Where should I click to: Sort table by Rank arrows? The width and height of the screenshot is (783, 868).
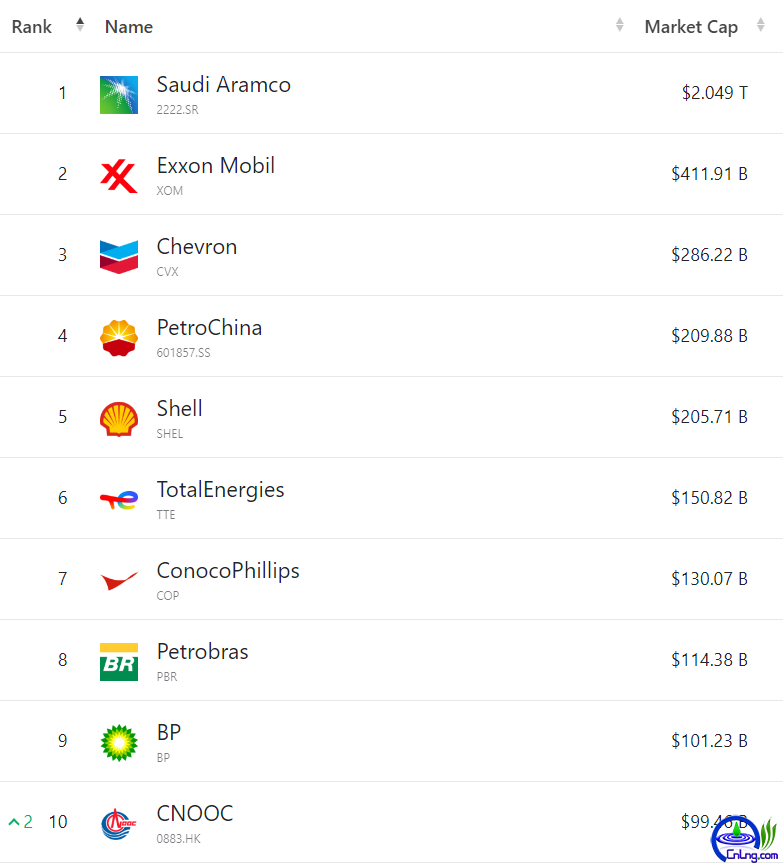point(80,25)
